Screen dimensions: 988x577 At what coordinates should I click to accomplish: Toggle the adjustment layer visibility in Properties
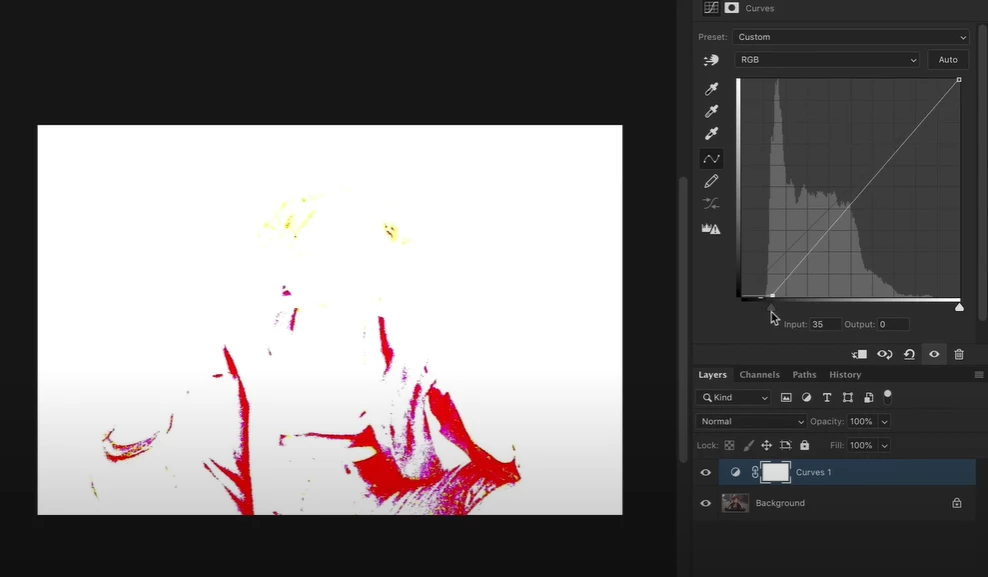tap(934, 355)
